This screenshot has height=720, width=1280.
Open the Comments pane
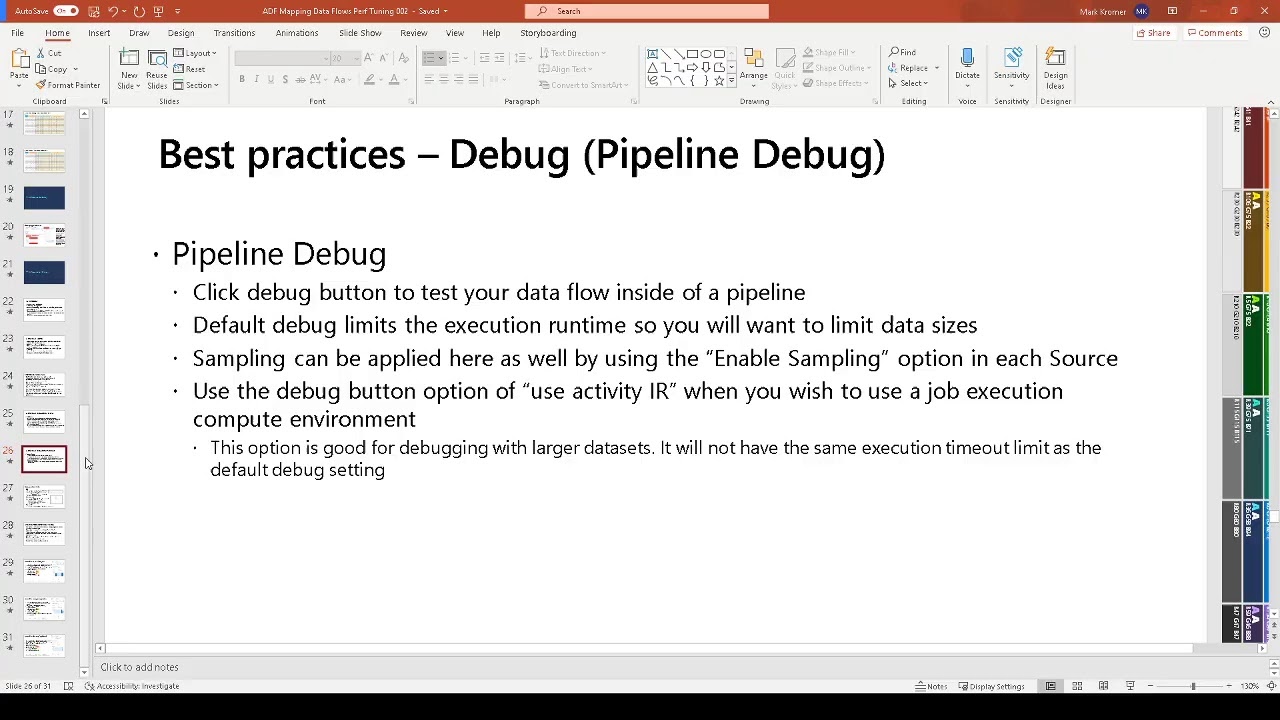[1214, 33]
